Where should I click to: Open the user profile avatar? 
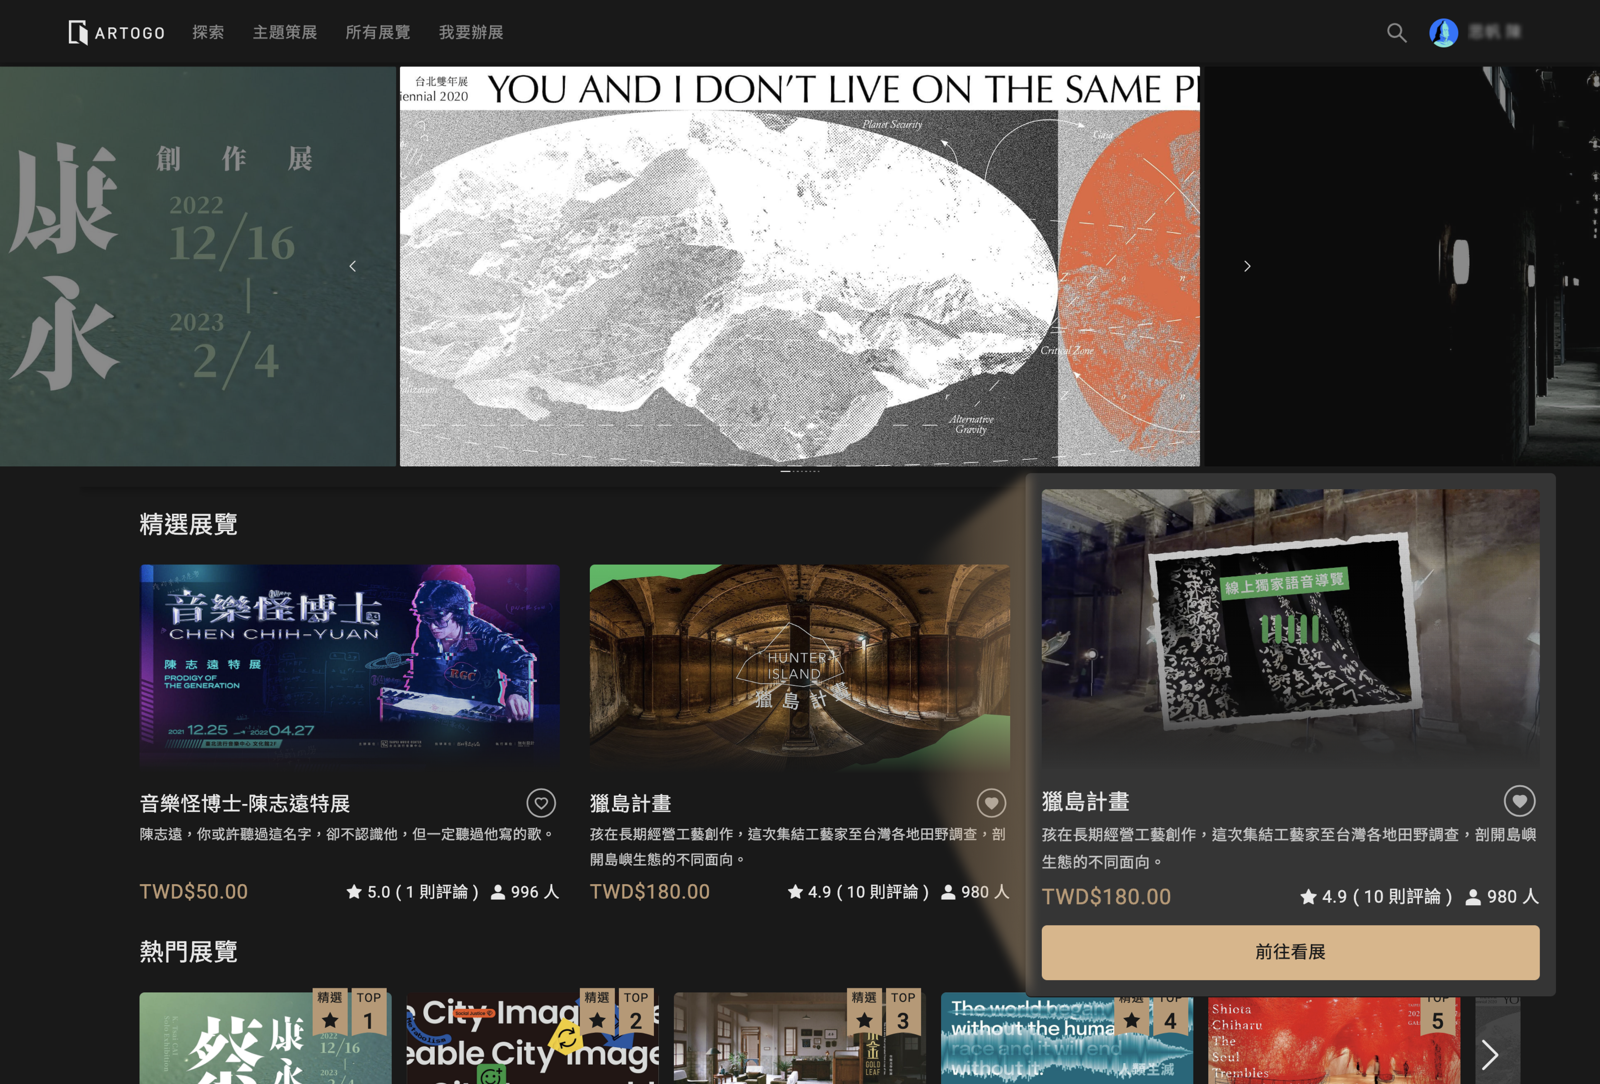pyautogui.click(x=1443, y=33)
